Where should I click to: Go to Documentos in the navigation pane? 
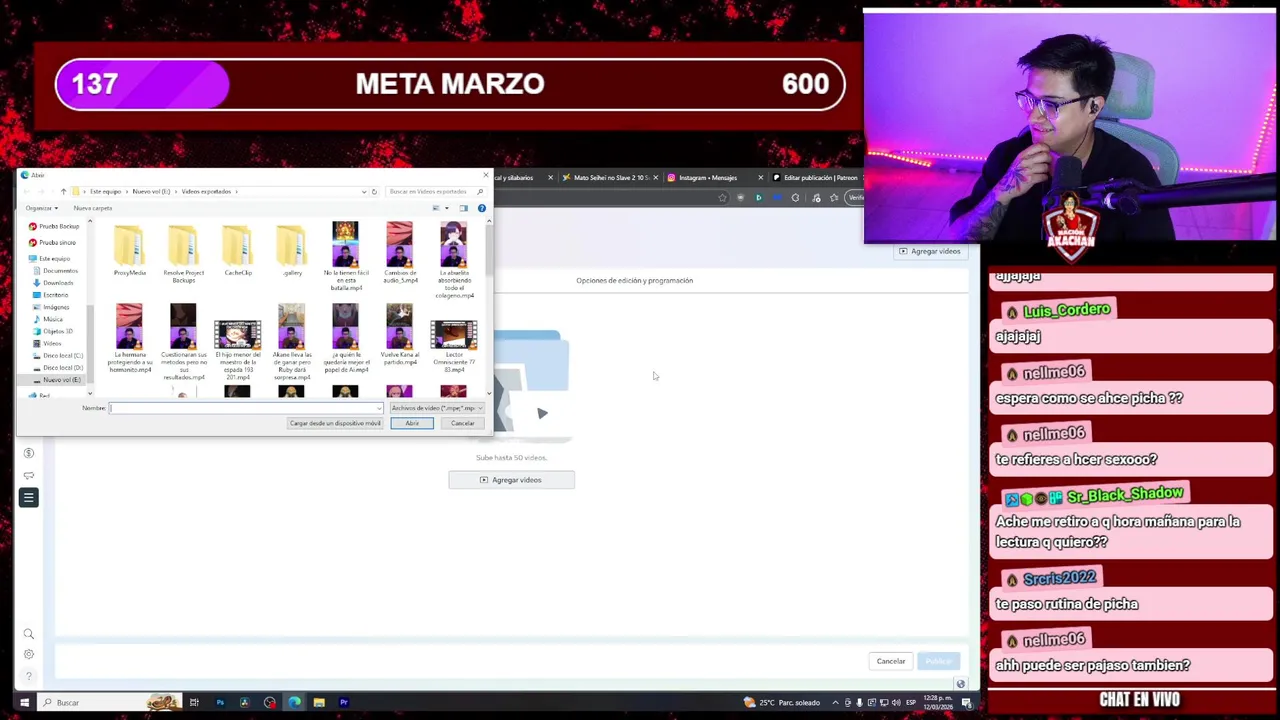[x=56, y=270]
